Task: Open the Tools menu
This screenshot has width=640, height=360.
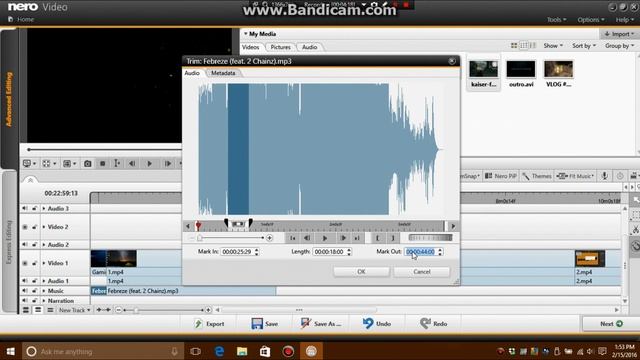Action: click(x=556, y=20)
